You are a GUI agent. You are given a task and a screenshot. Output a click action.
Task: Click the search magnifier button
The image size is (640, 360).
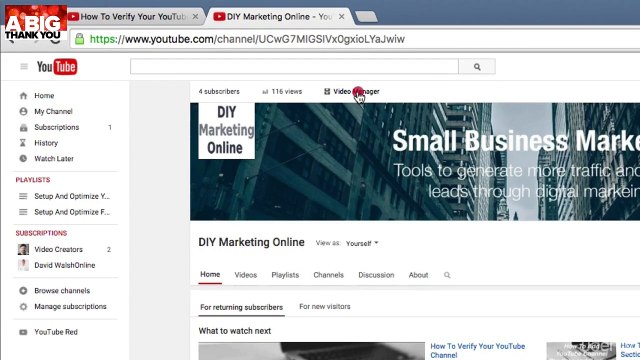[477, 67]
